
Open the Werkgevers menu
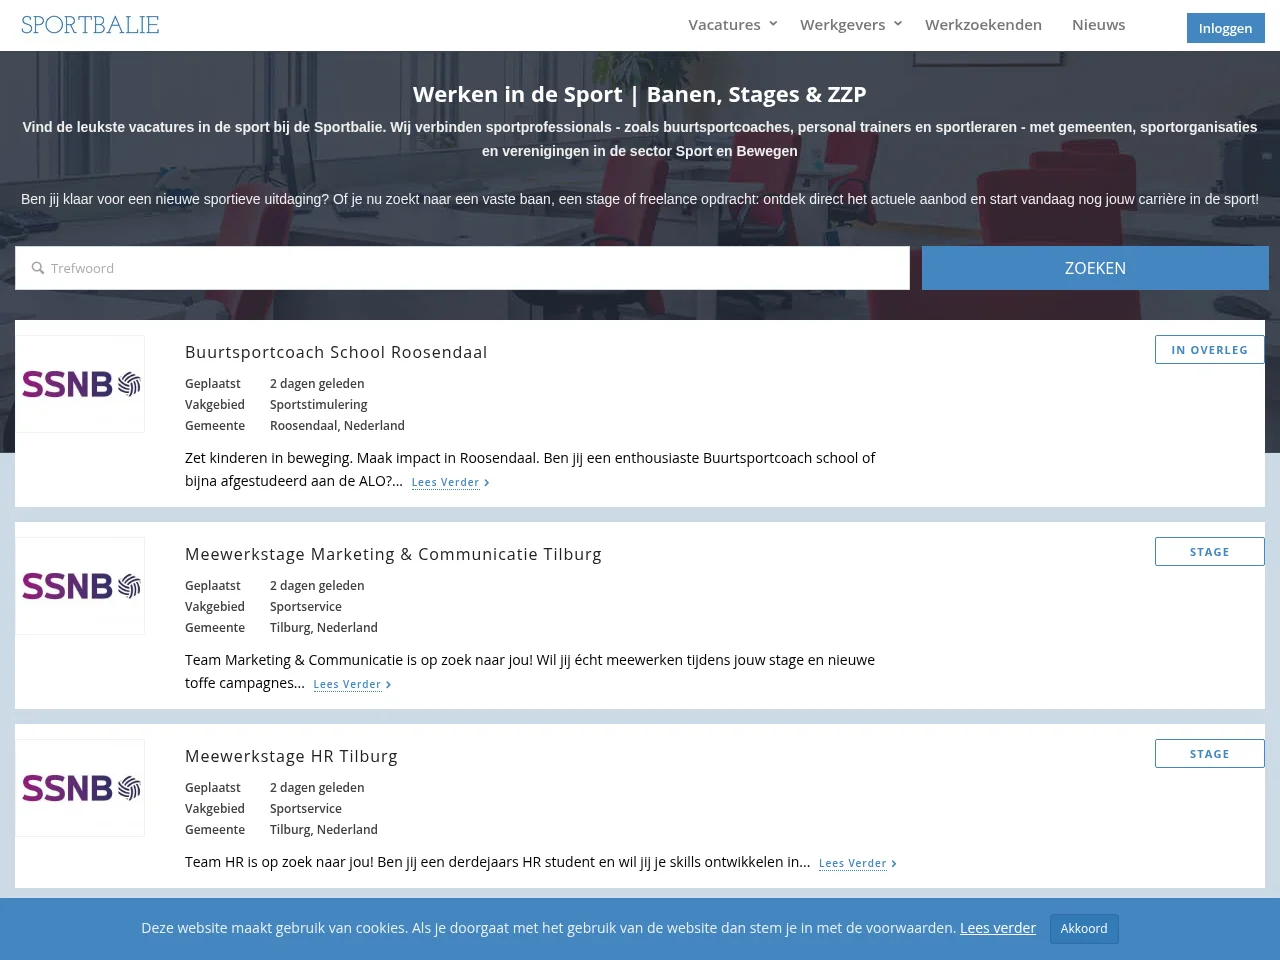pos(842,25)
